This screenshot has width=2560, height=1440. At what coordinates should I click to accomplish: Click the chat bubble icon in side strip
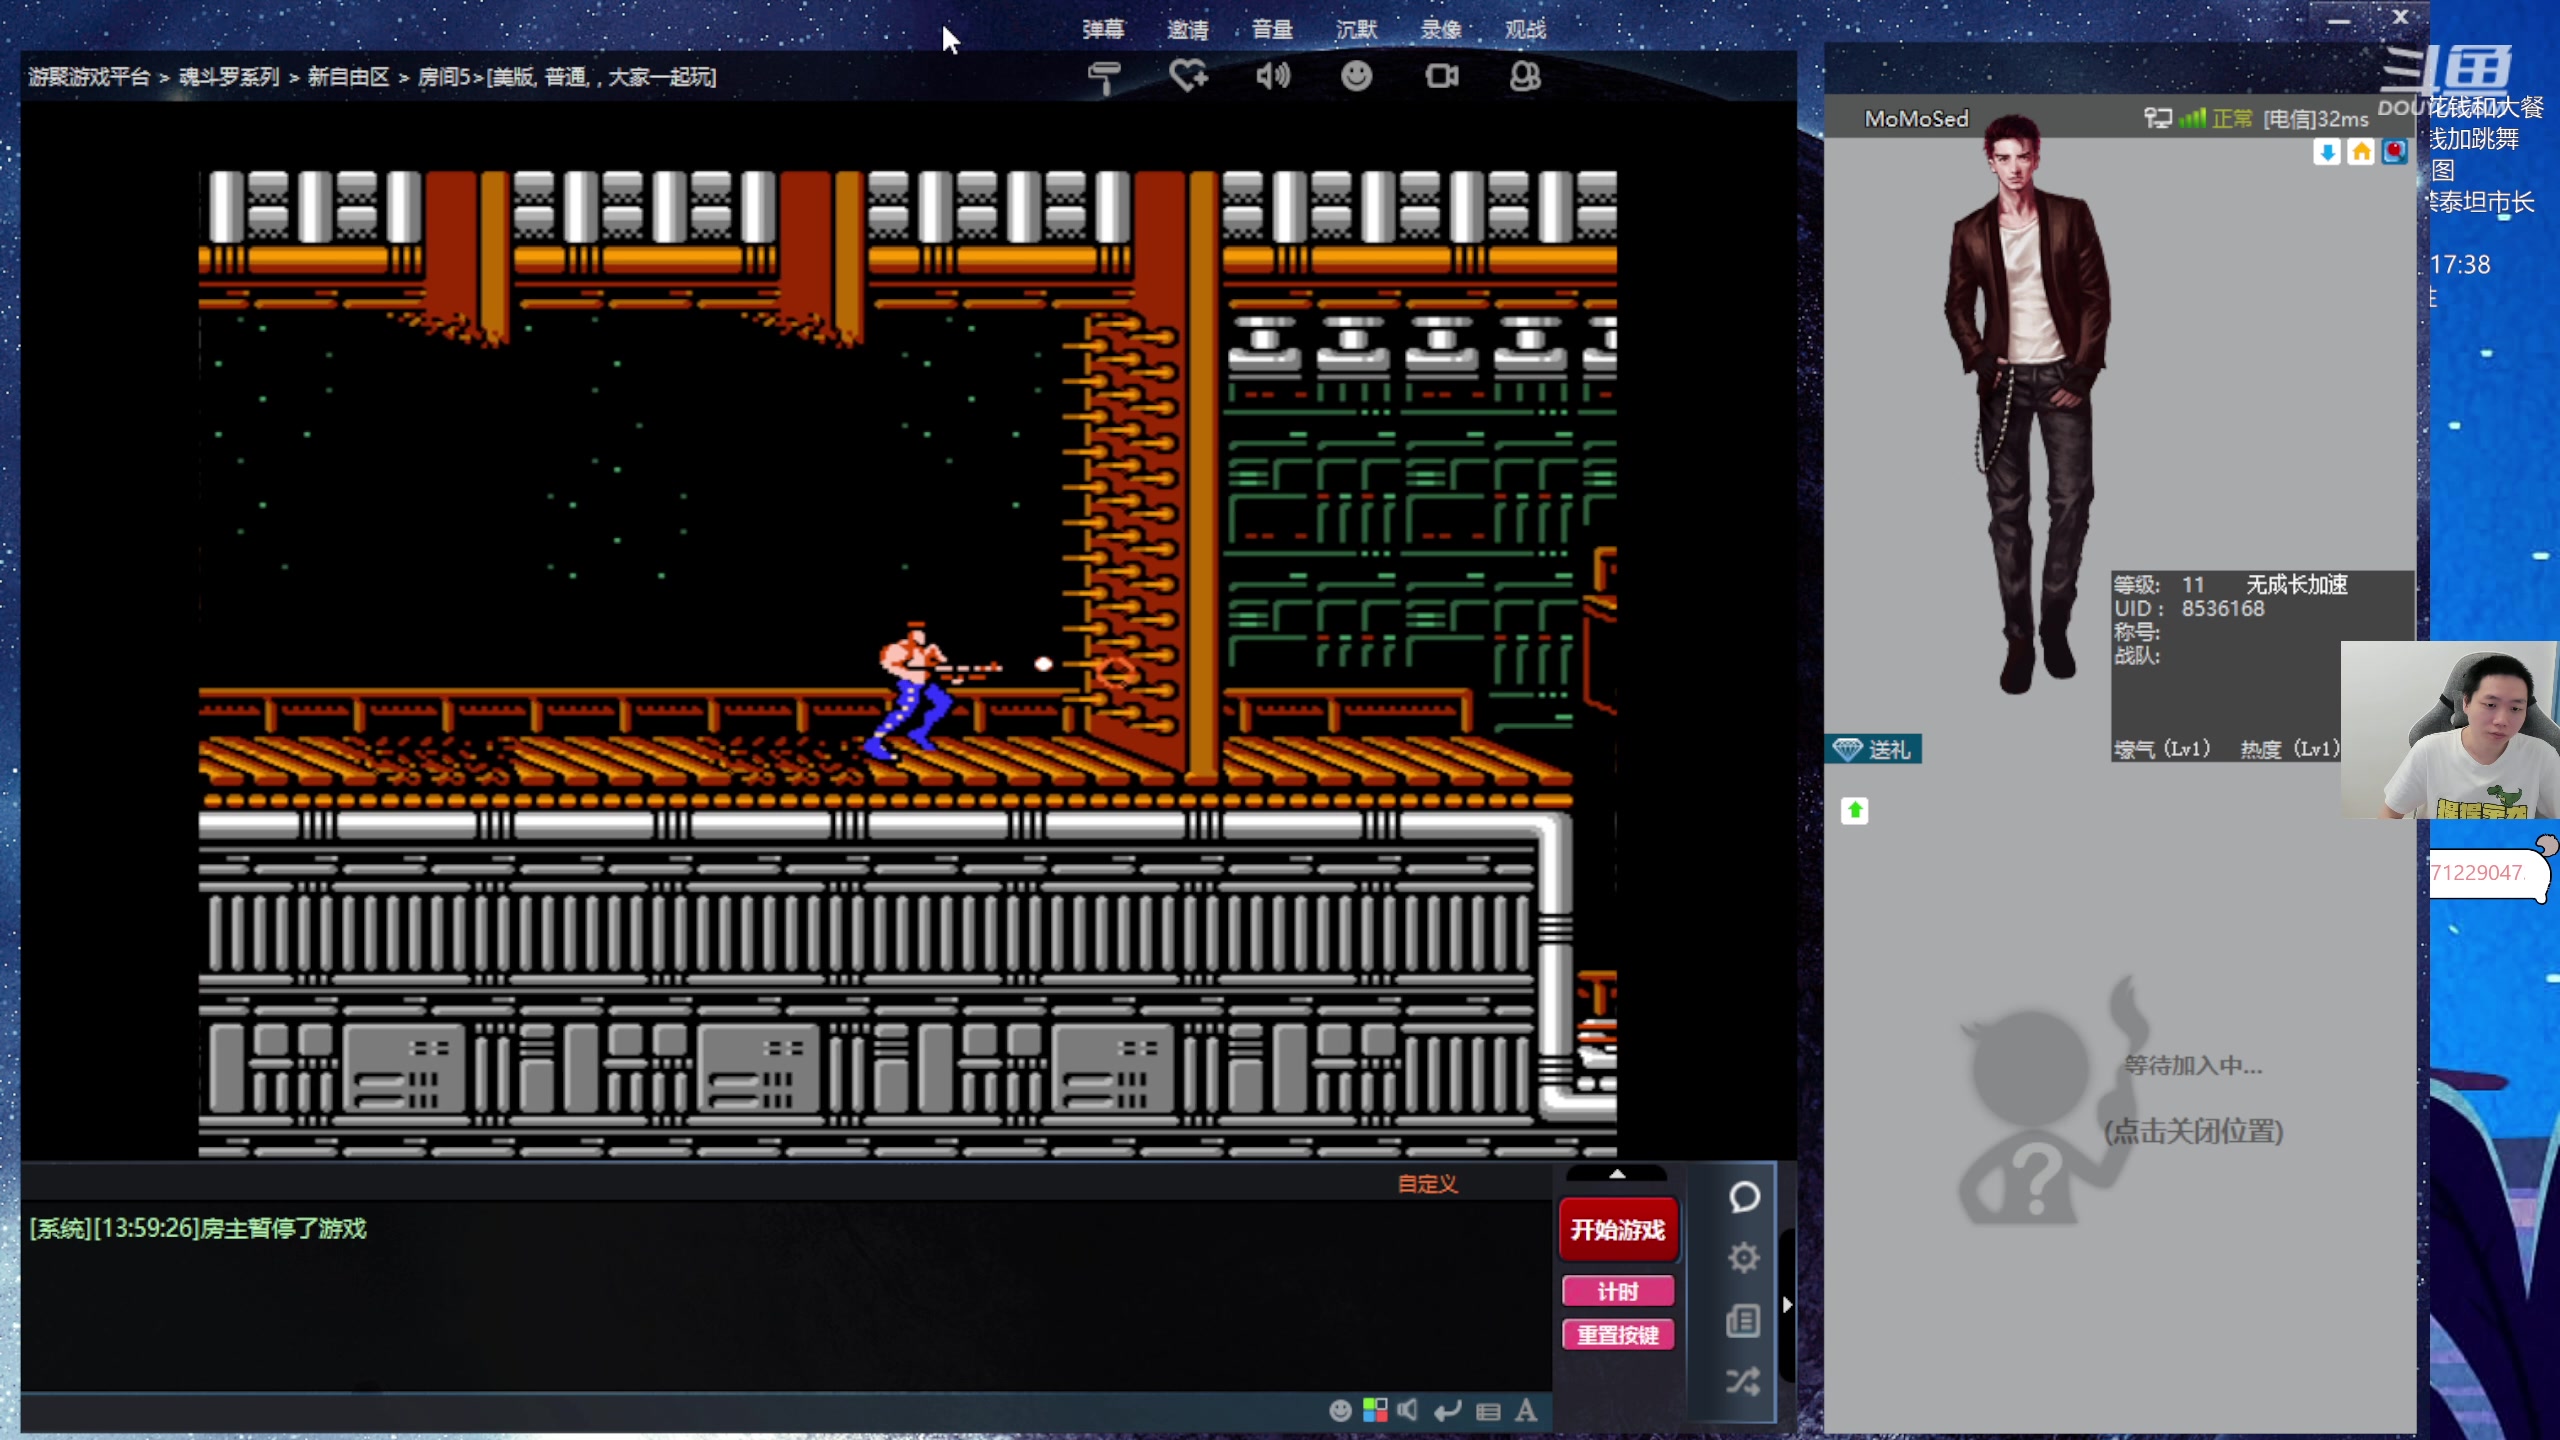[1744, 1197]
